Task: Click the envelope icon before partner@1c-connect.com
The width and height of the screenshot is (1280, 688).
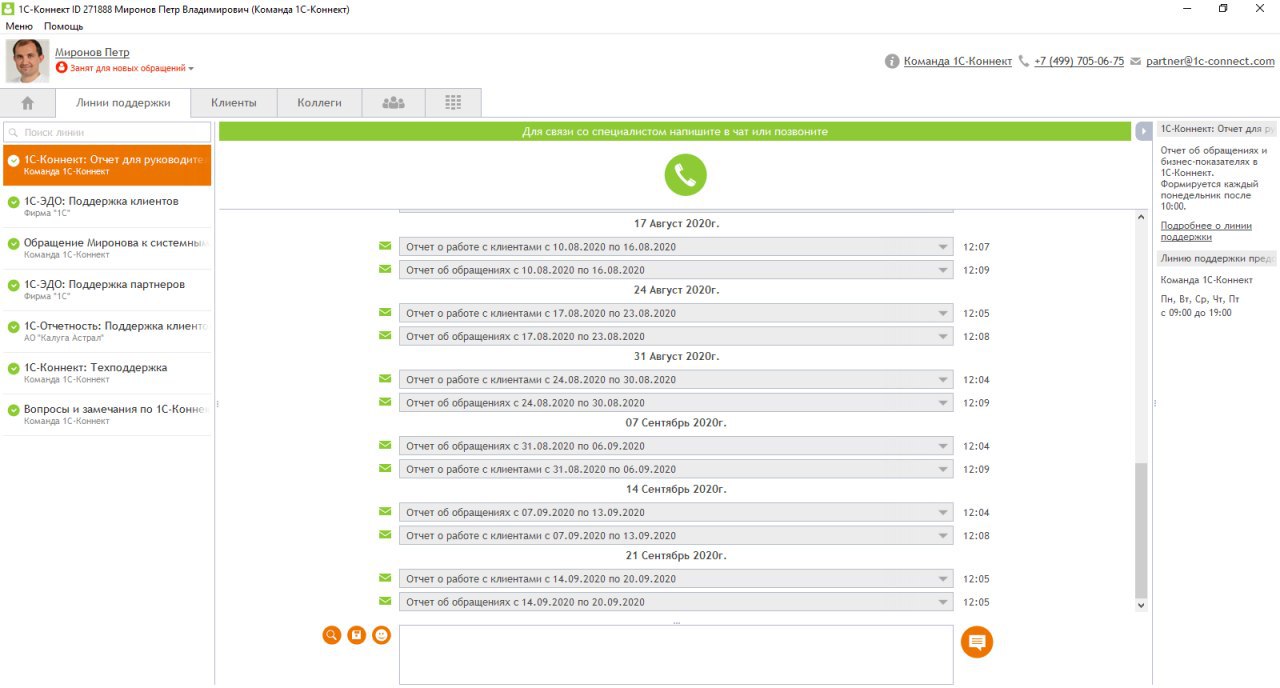Action: pos(1136,61)
